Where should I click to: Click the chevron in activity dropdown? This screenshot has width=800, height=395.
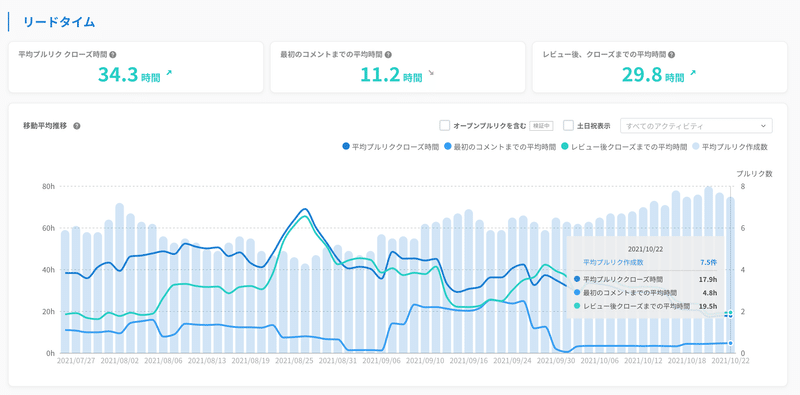(x=763, y=126)
